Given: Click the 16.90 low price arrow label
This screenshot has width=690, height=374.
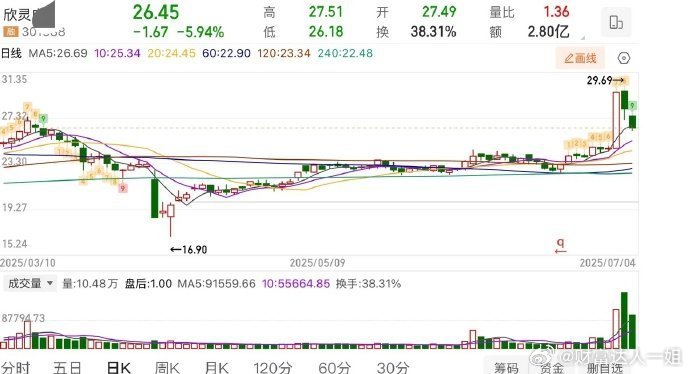Looking at the screenshot, I should 189,249.
